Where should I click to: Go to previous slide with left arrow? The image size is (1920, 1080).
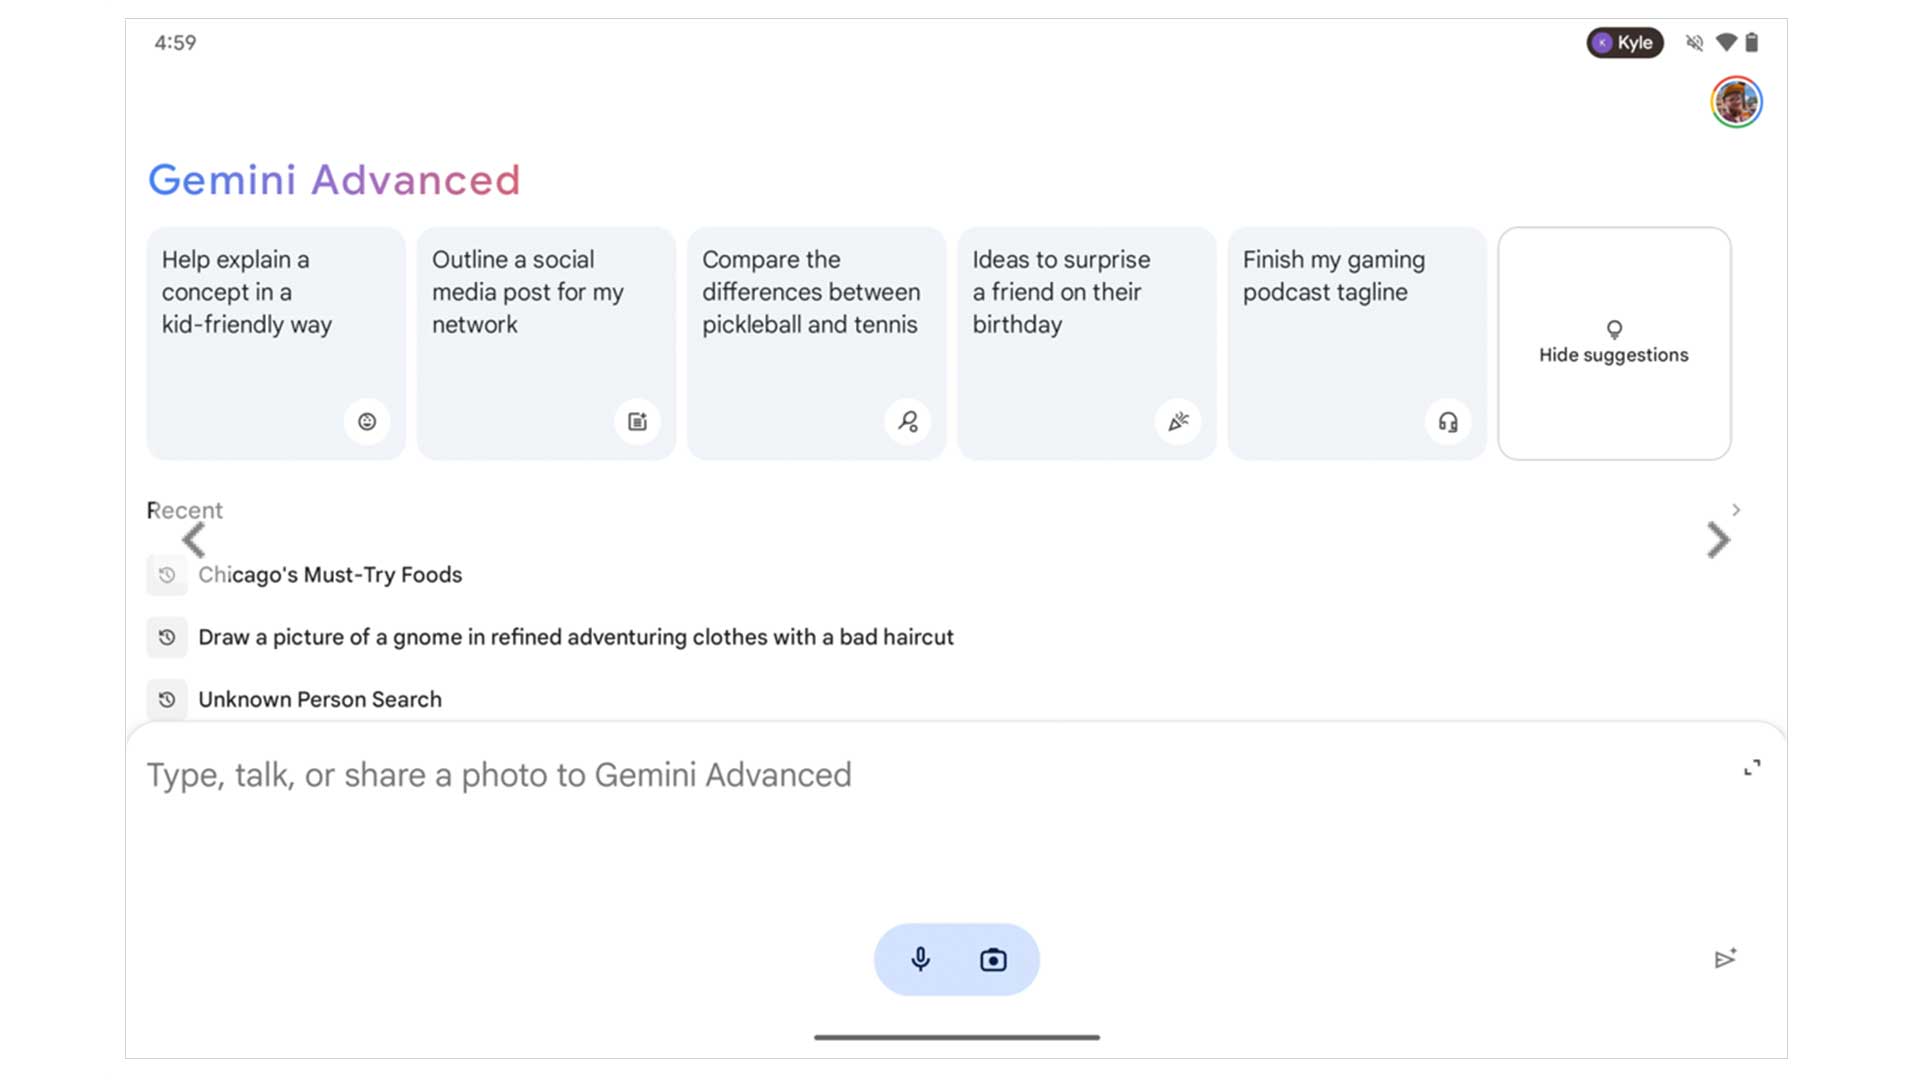coord(194,541)
